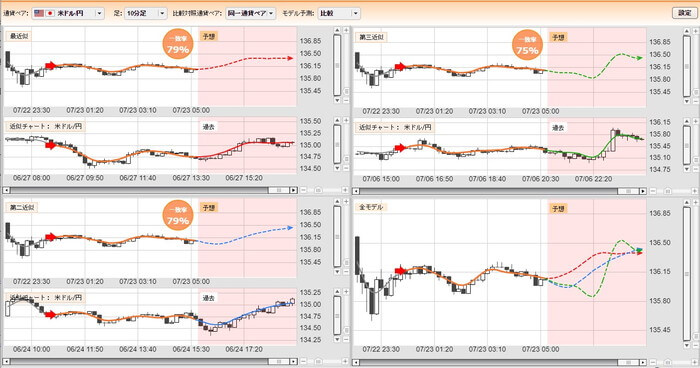Click scroll-up arrow of 07/06 similar chart
This screenshot has width=700, height=368.
(x=687, y=121)
